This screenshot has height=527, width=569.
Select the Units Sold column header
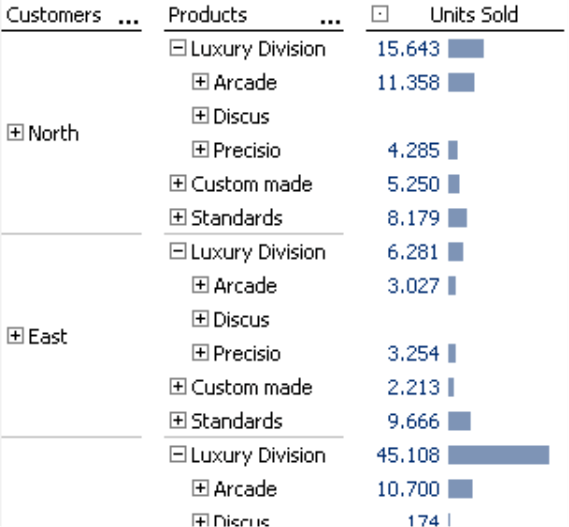(x=474, y=15)
